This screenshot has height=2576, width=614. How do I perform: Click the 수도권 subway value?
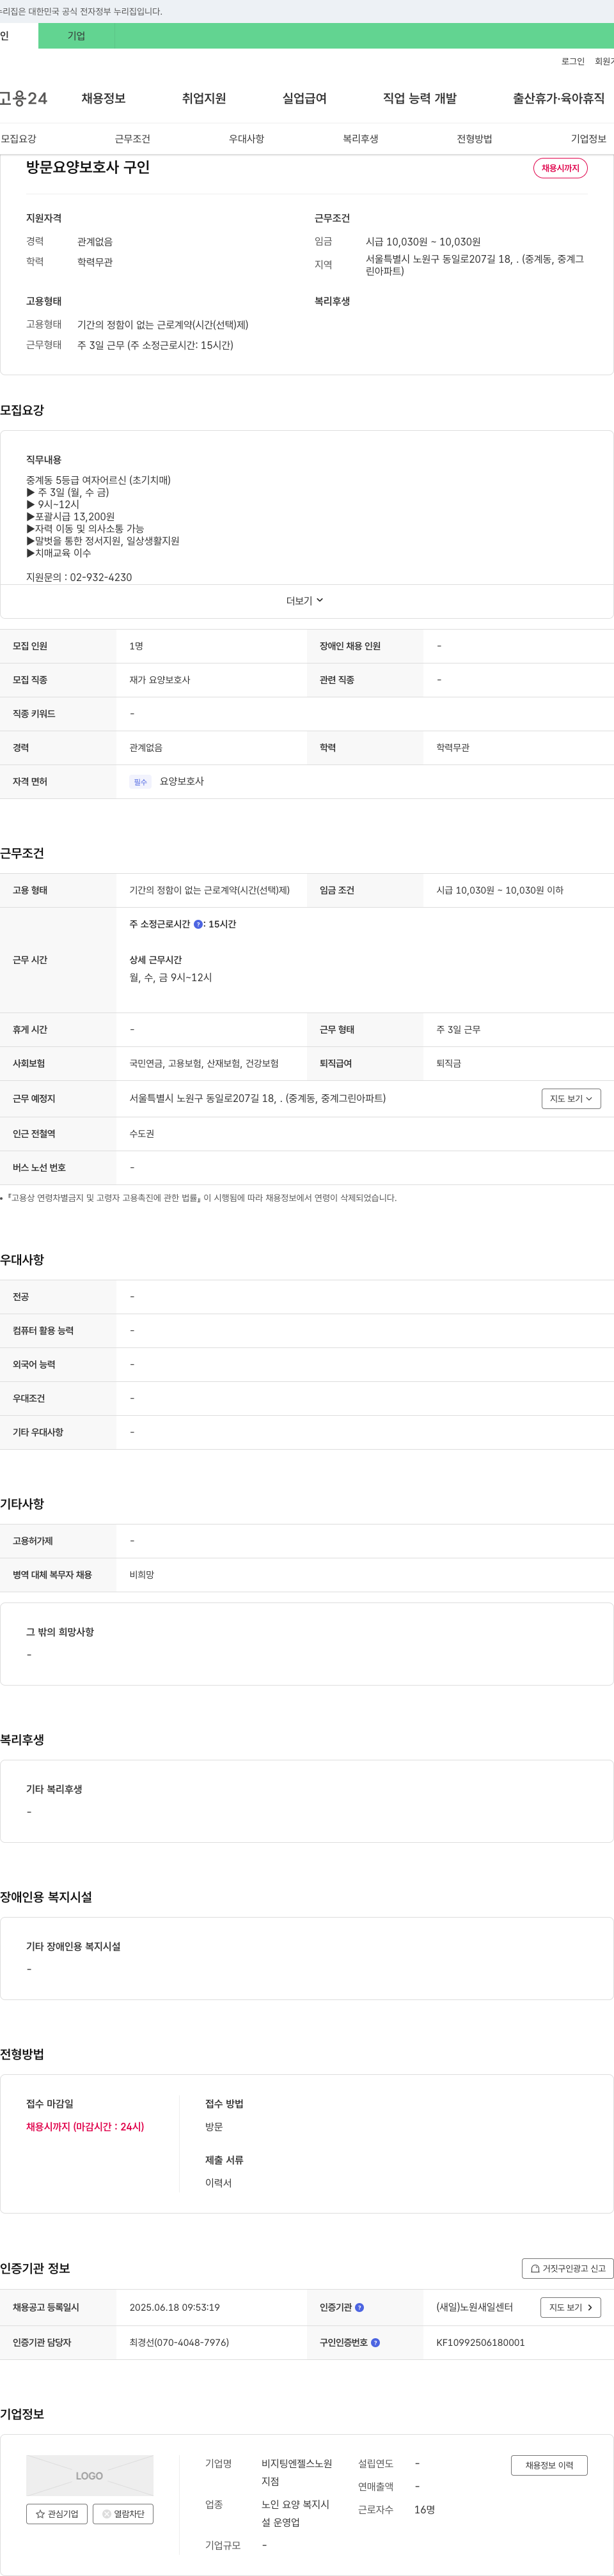point(142,1134)
